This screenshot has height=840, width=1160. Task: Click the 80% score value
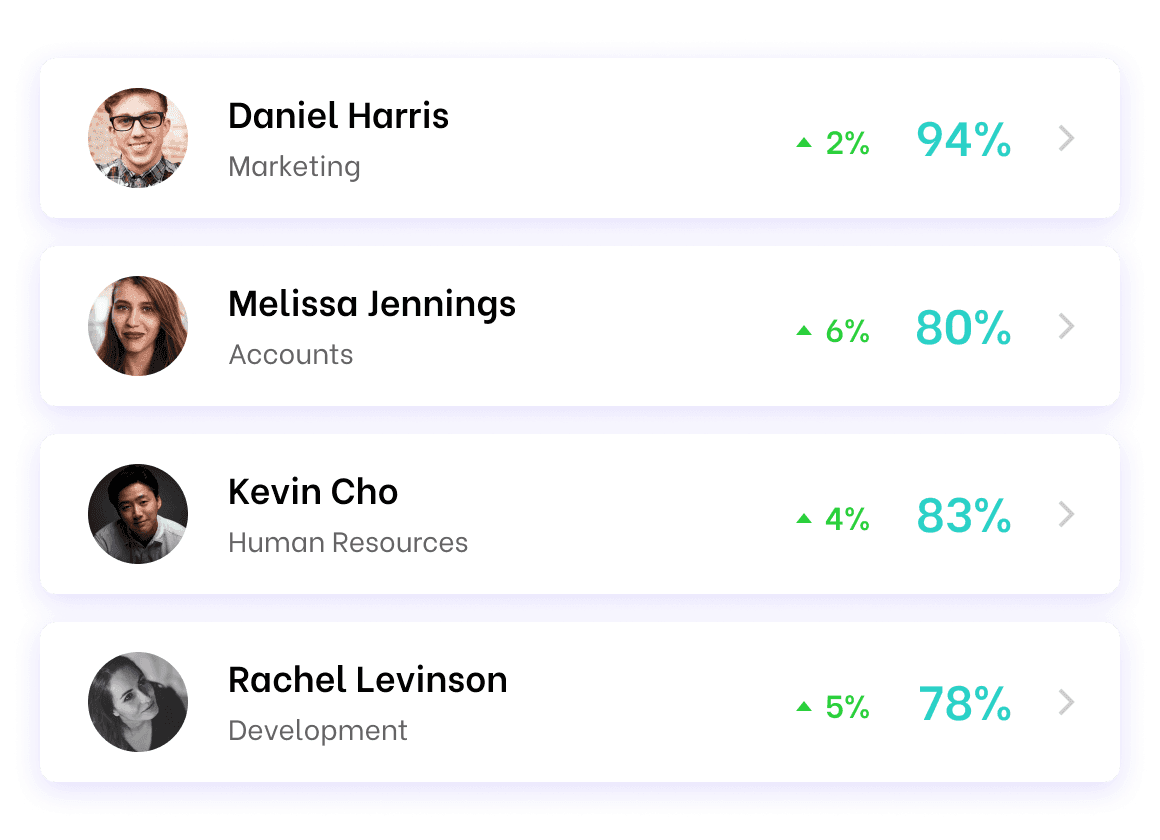[964, 328]
